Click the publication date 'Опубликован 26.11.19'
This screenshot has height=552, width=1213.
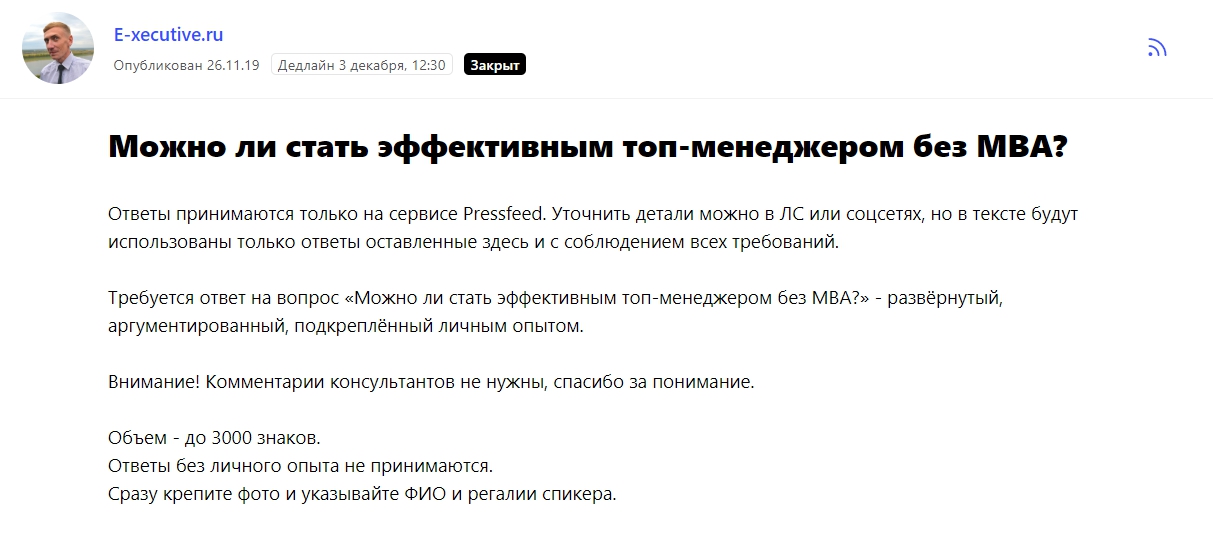[x=186, y=65]
